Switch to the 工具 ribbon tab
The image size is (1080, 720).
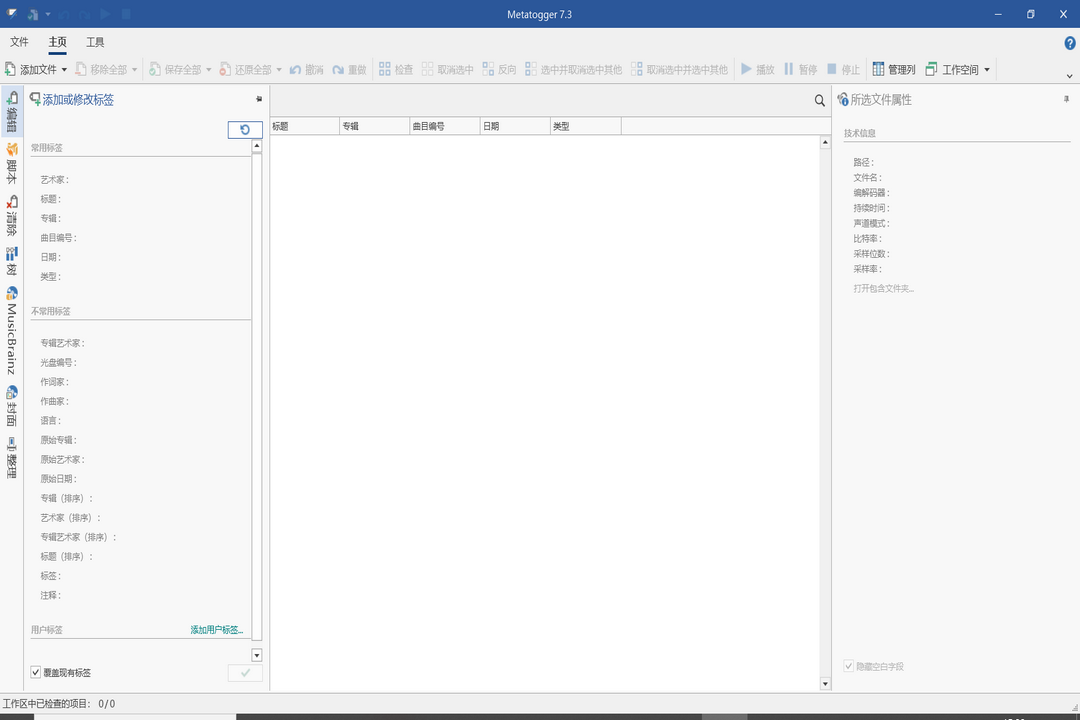click(x=95, y=41)
